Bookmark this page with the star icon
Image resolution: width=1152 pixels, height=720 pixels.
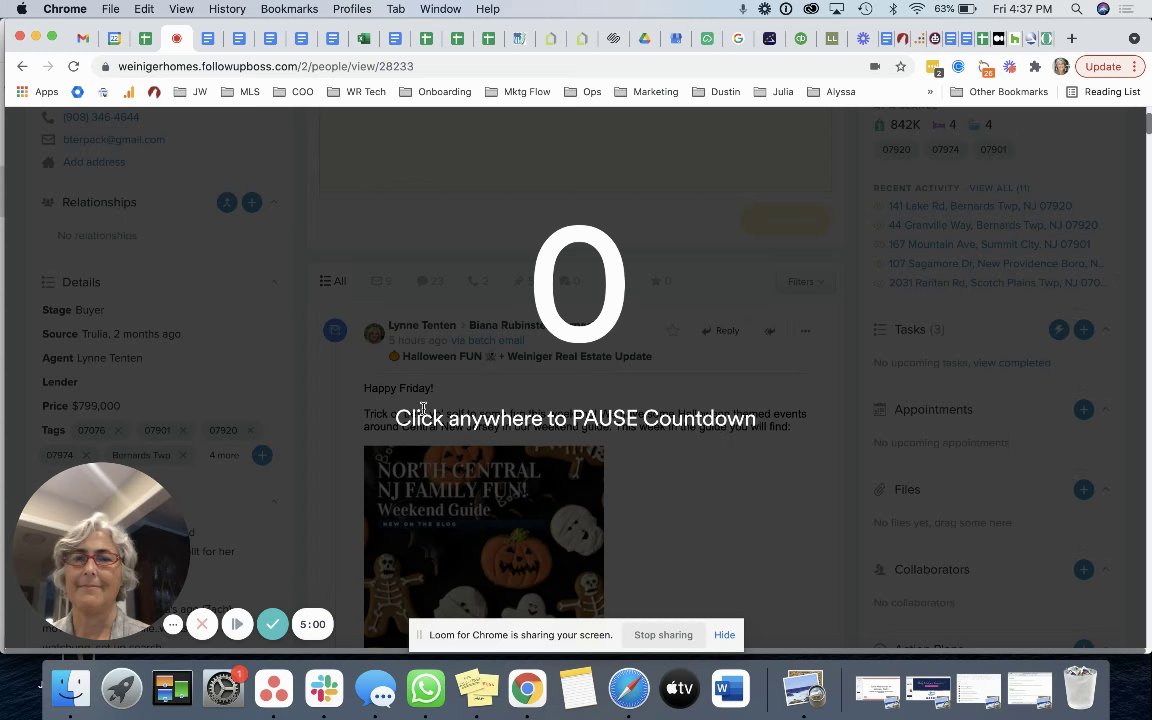(901, 66)
